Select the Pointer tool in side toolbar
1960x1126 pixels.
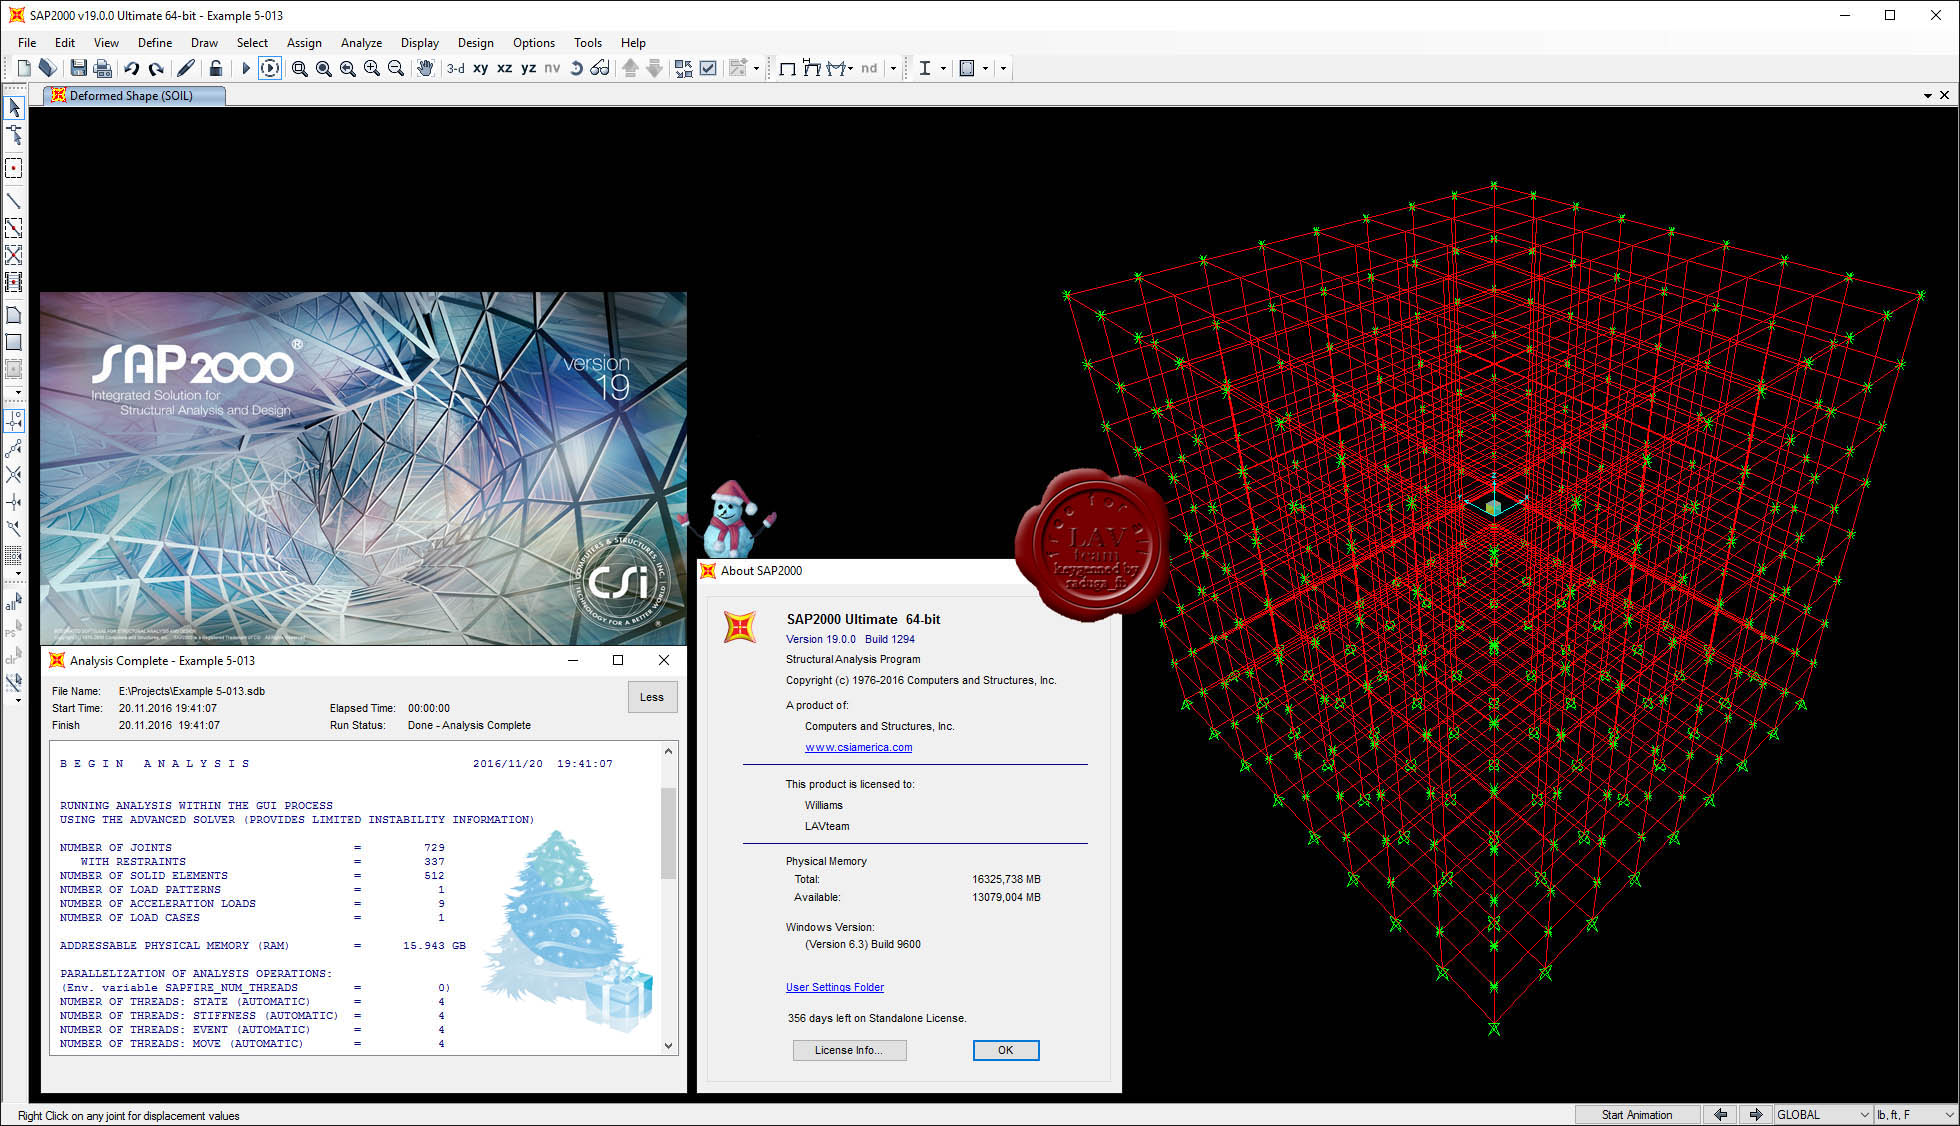click(14, 106)
